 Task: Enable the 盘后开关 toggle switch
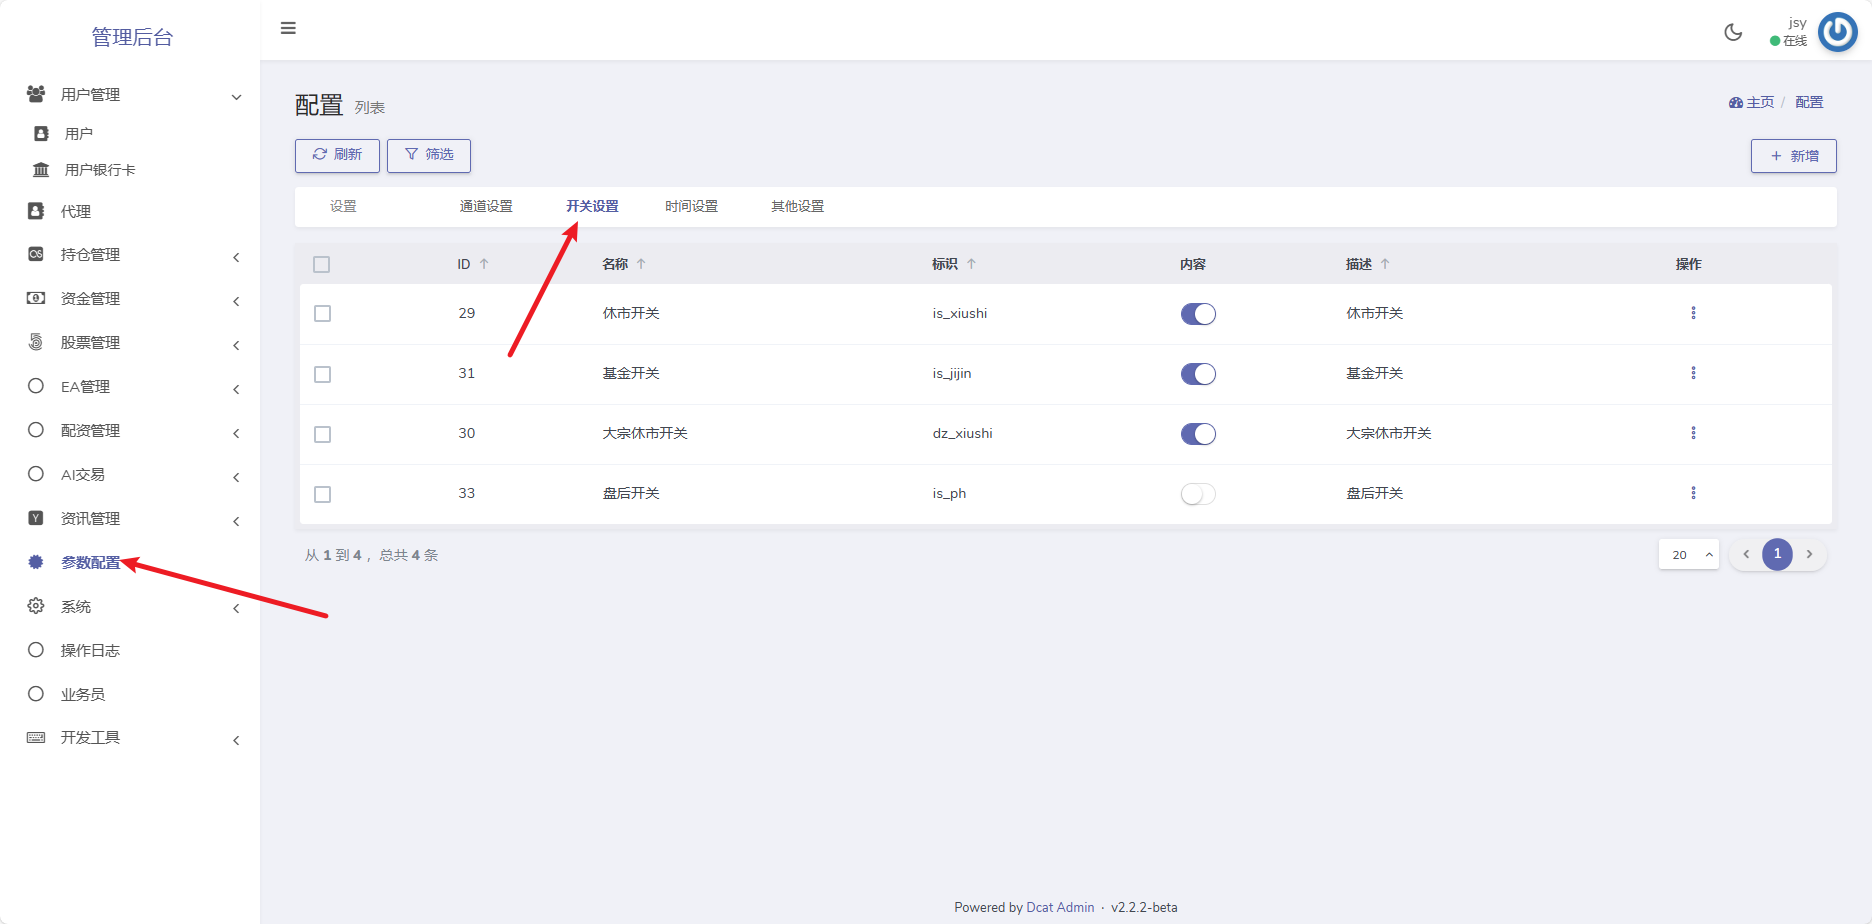(1198, 494)
